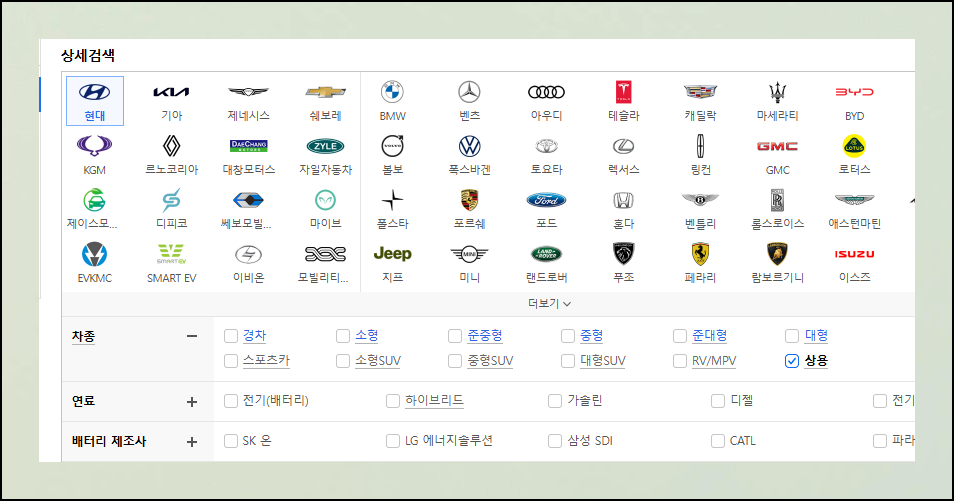
Task: Click the SMART EV brand logo
Action: click(171, 254)
